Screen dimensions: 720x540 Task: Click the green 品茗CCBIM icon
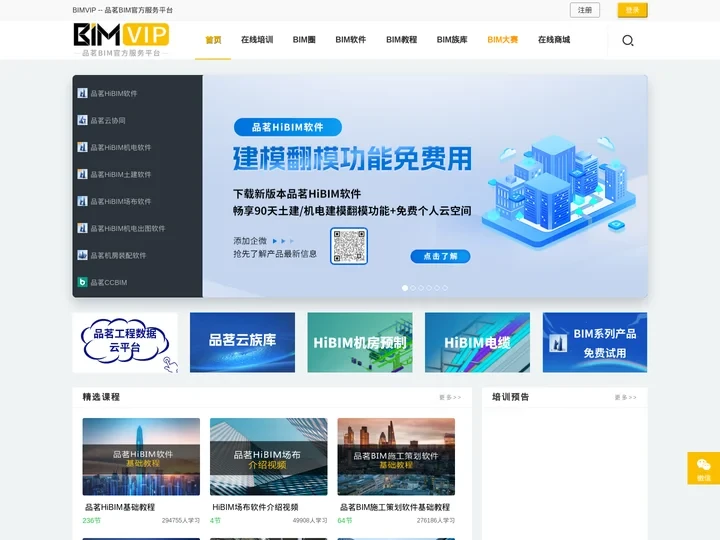tap(82, 282)
